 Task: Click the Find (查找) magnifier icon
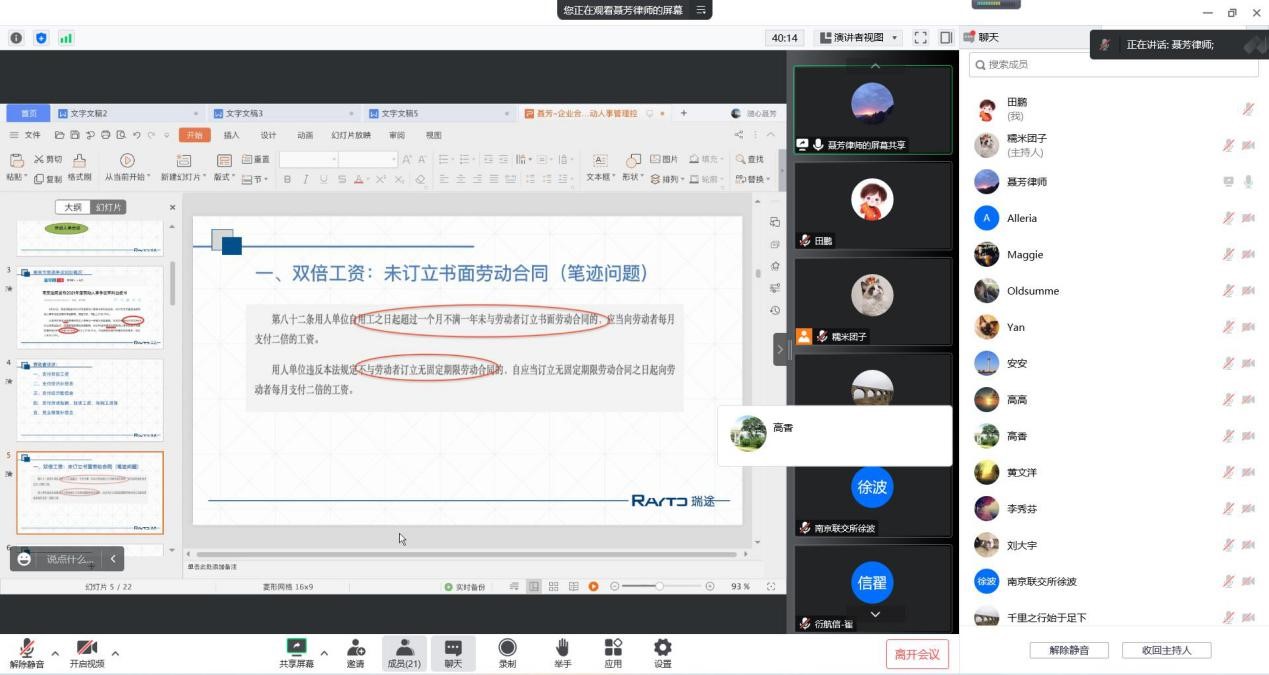[741, 159]
